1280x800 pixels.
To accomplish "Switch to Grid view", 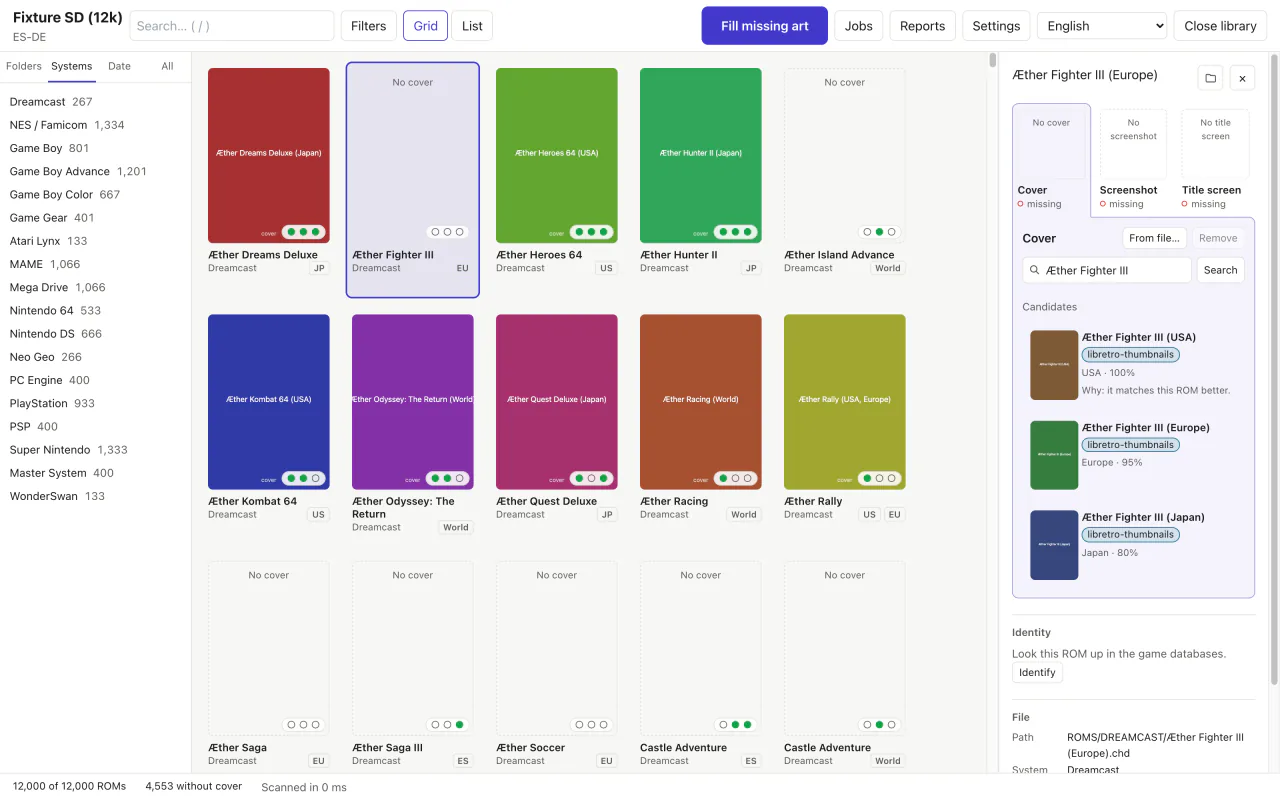I will pyautogui.click(x=425, y=26).
